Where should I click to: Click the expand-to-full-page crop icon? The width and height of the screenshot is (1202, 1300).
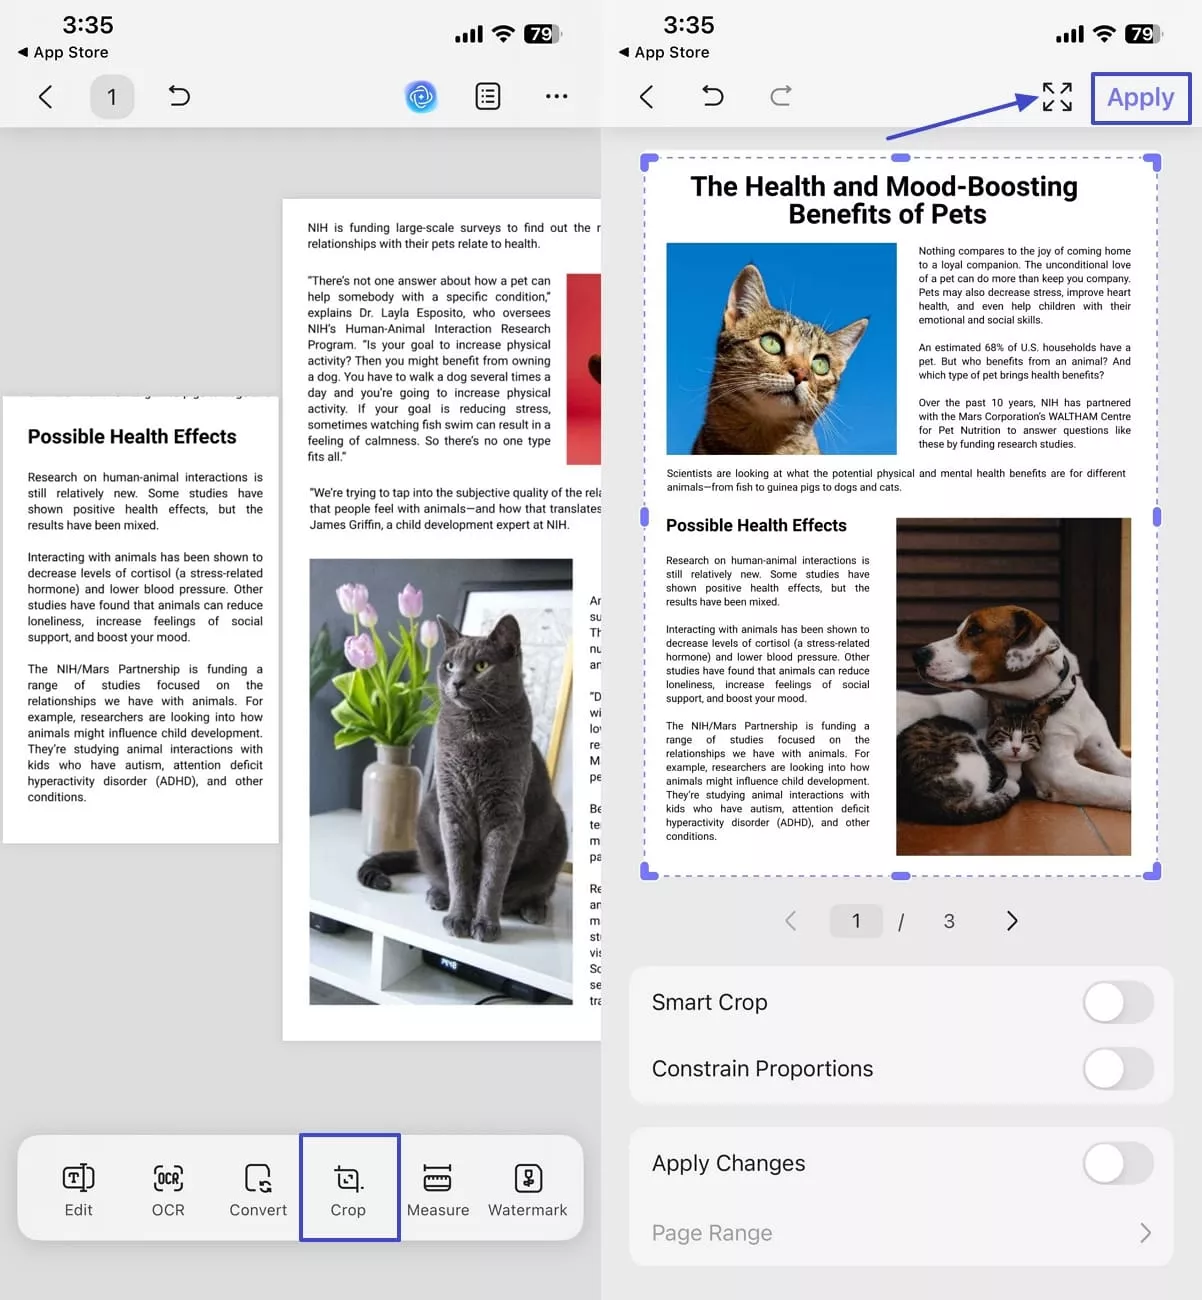1057,97
